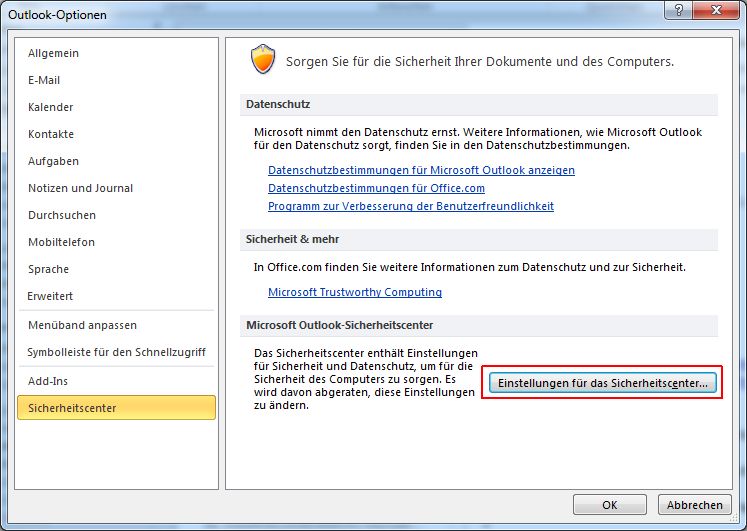This screenshot has width=747, height=531.
Task: Click Einstellungen für das Sicherheitscenter button
Action: [x=602, y=383]
